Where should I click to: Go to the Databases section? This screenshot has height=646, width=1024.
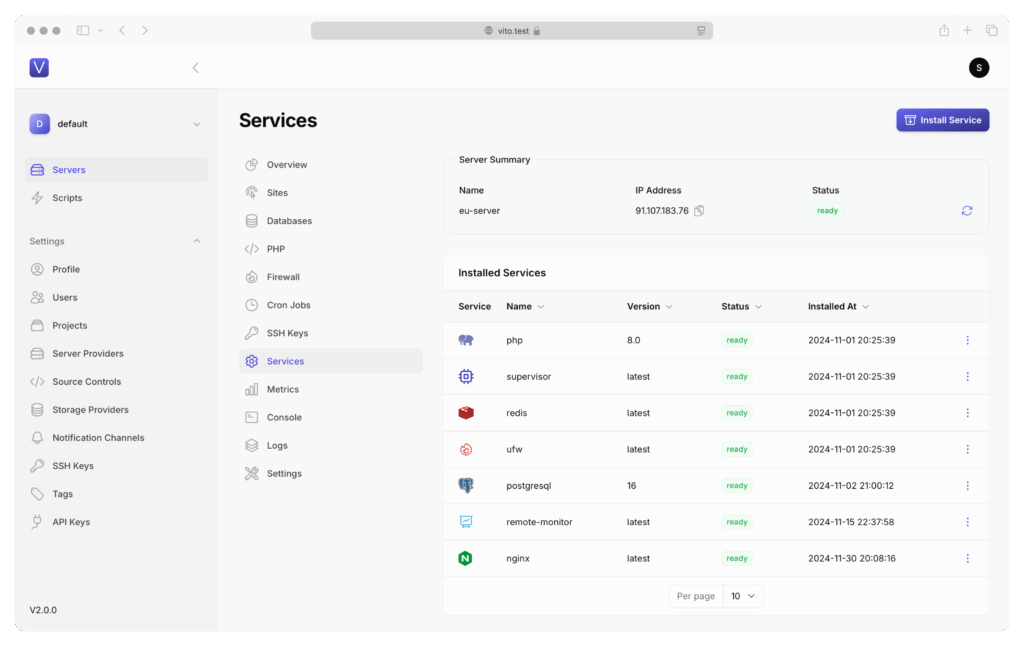(x=289, y=221)
